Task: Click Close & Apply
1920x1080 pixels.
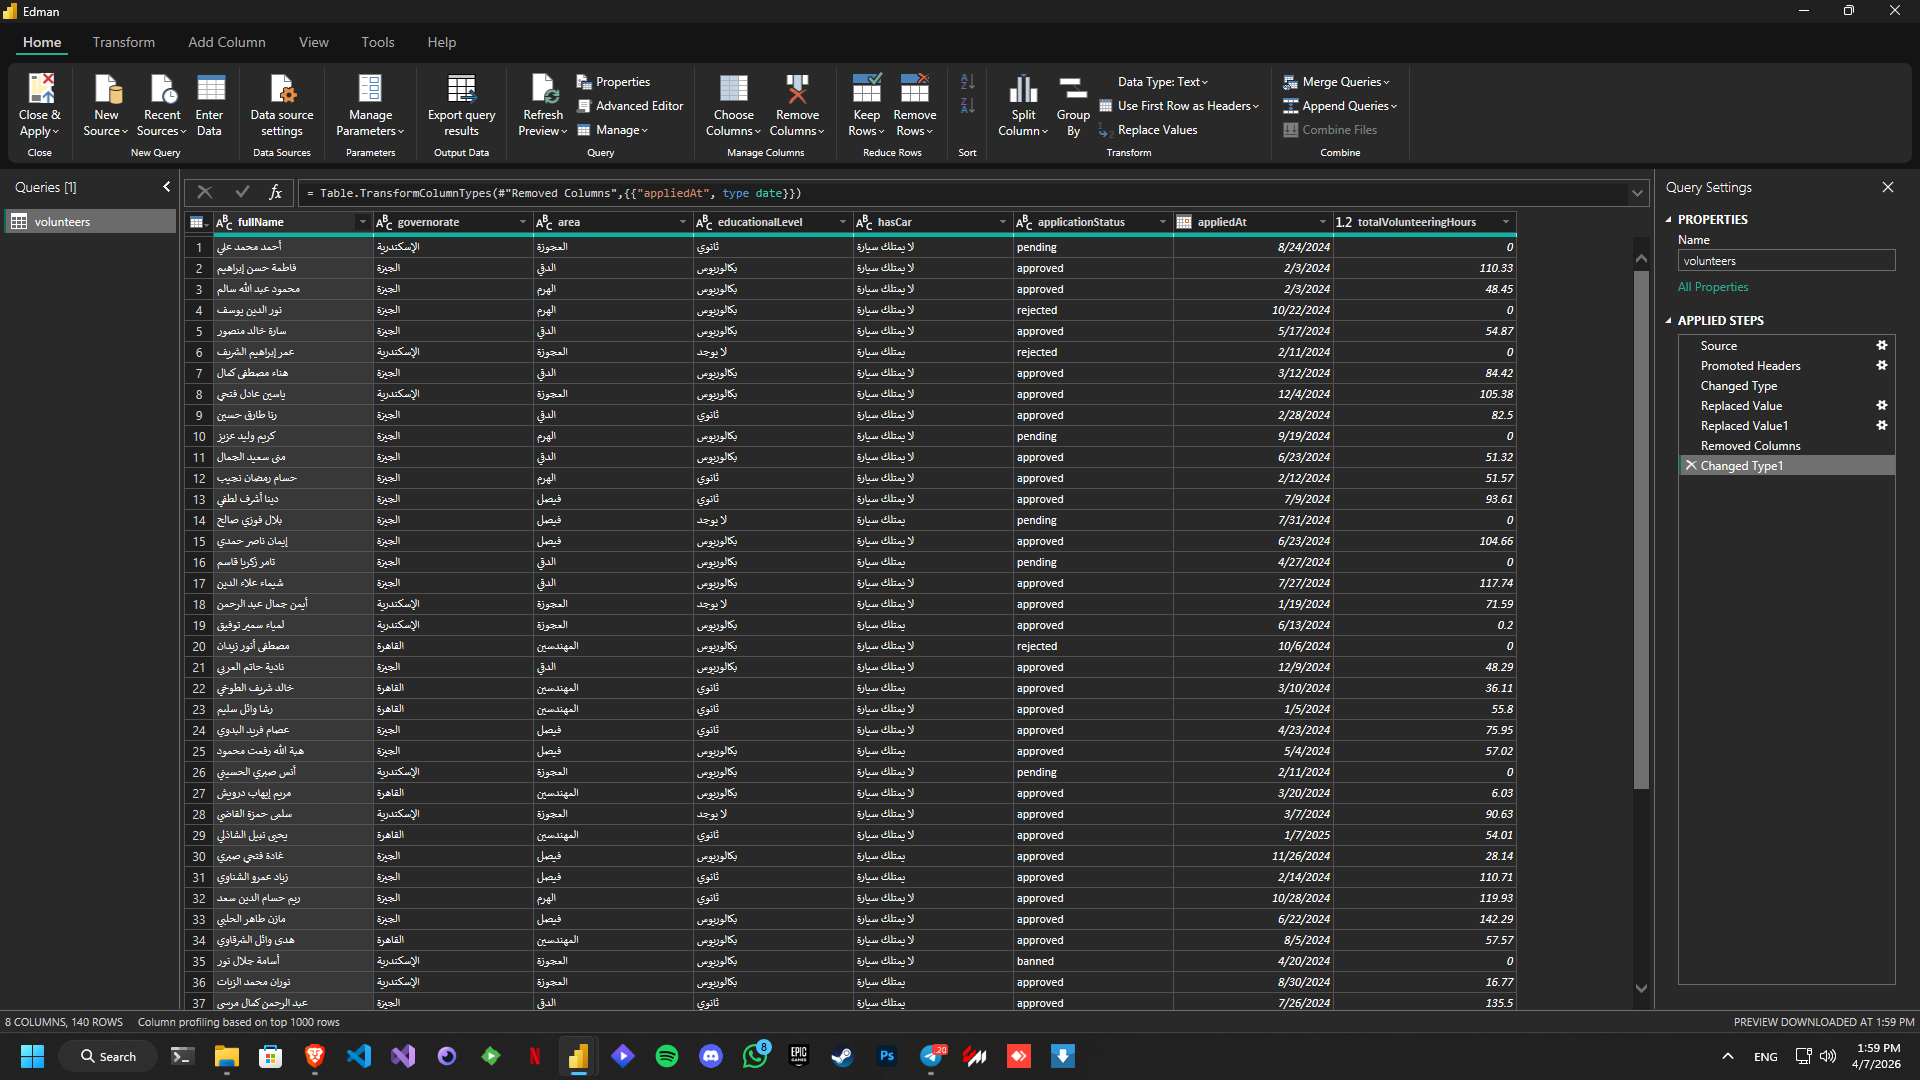Action: coord(39,105)
